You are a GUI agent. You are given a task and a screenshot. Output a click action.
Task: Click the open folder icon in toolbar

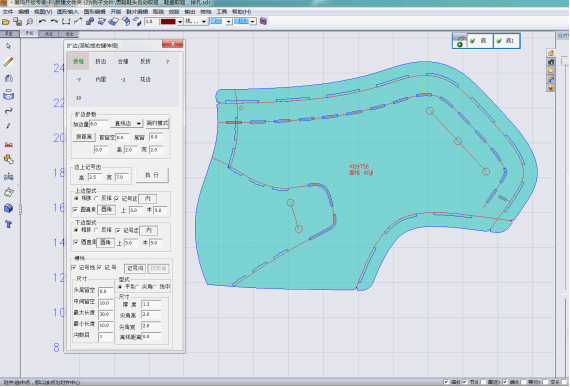(6, 22)
